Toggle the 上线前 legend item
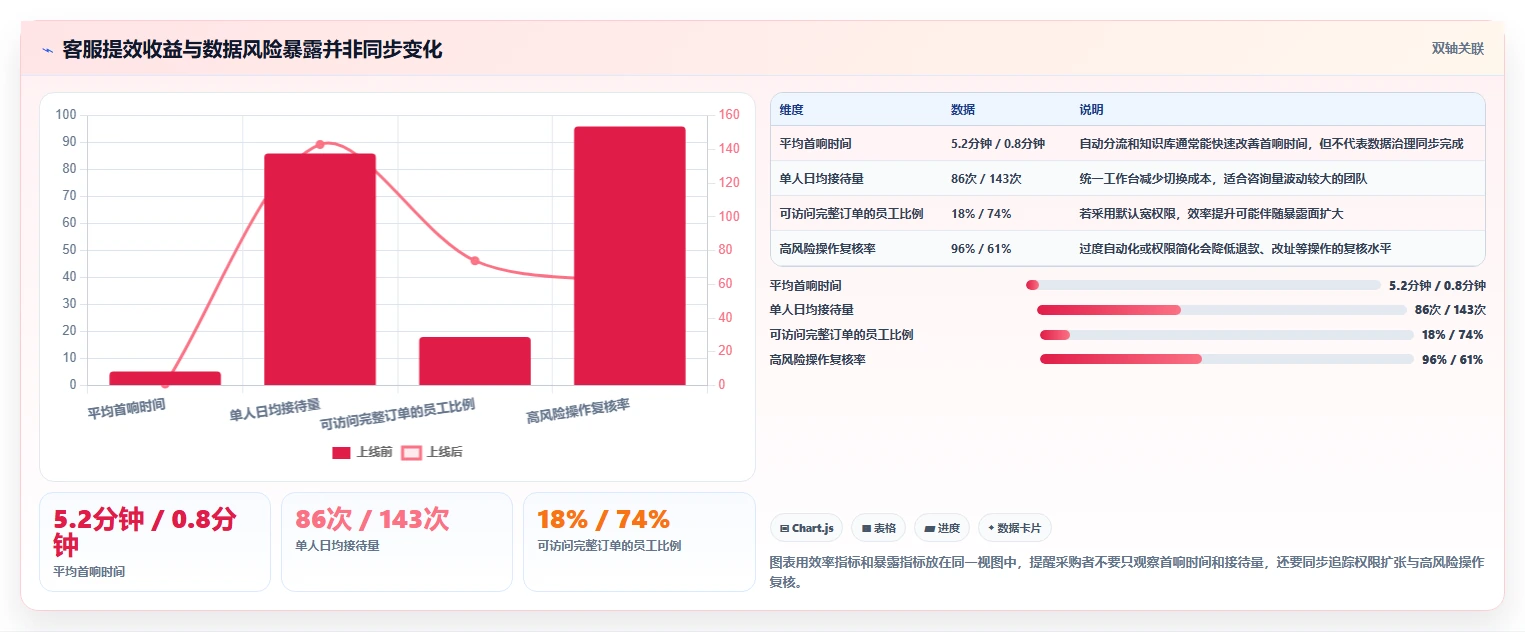The image size is (1525, 632). pos(362,452)
